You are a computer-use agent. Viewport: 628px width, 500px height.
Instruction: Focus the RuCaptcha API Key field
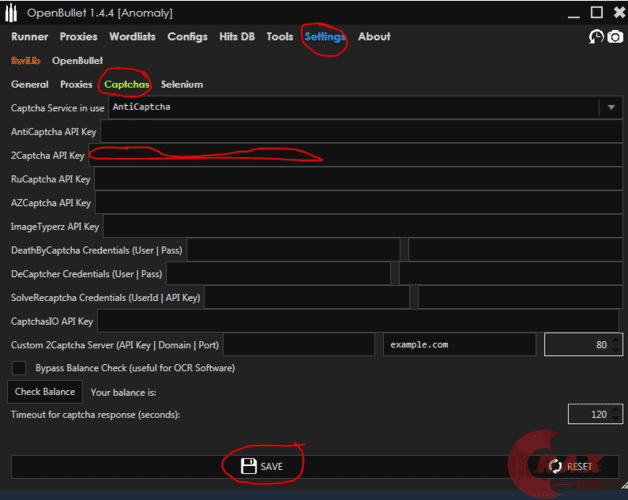click(x=358, y=179)
